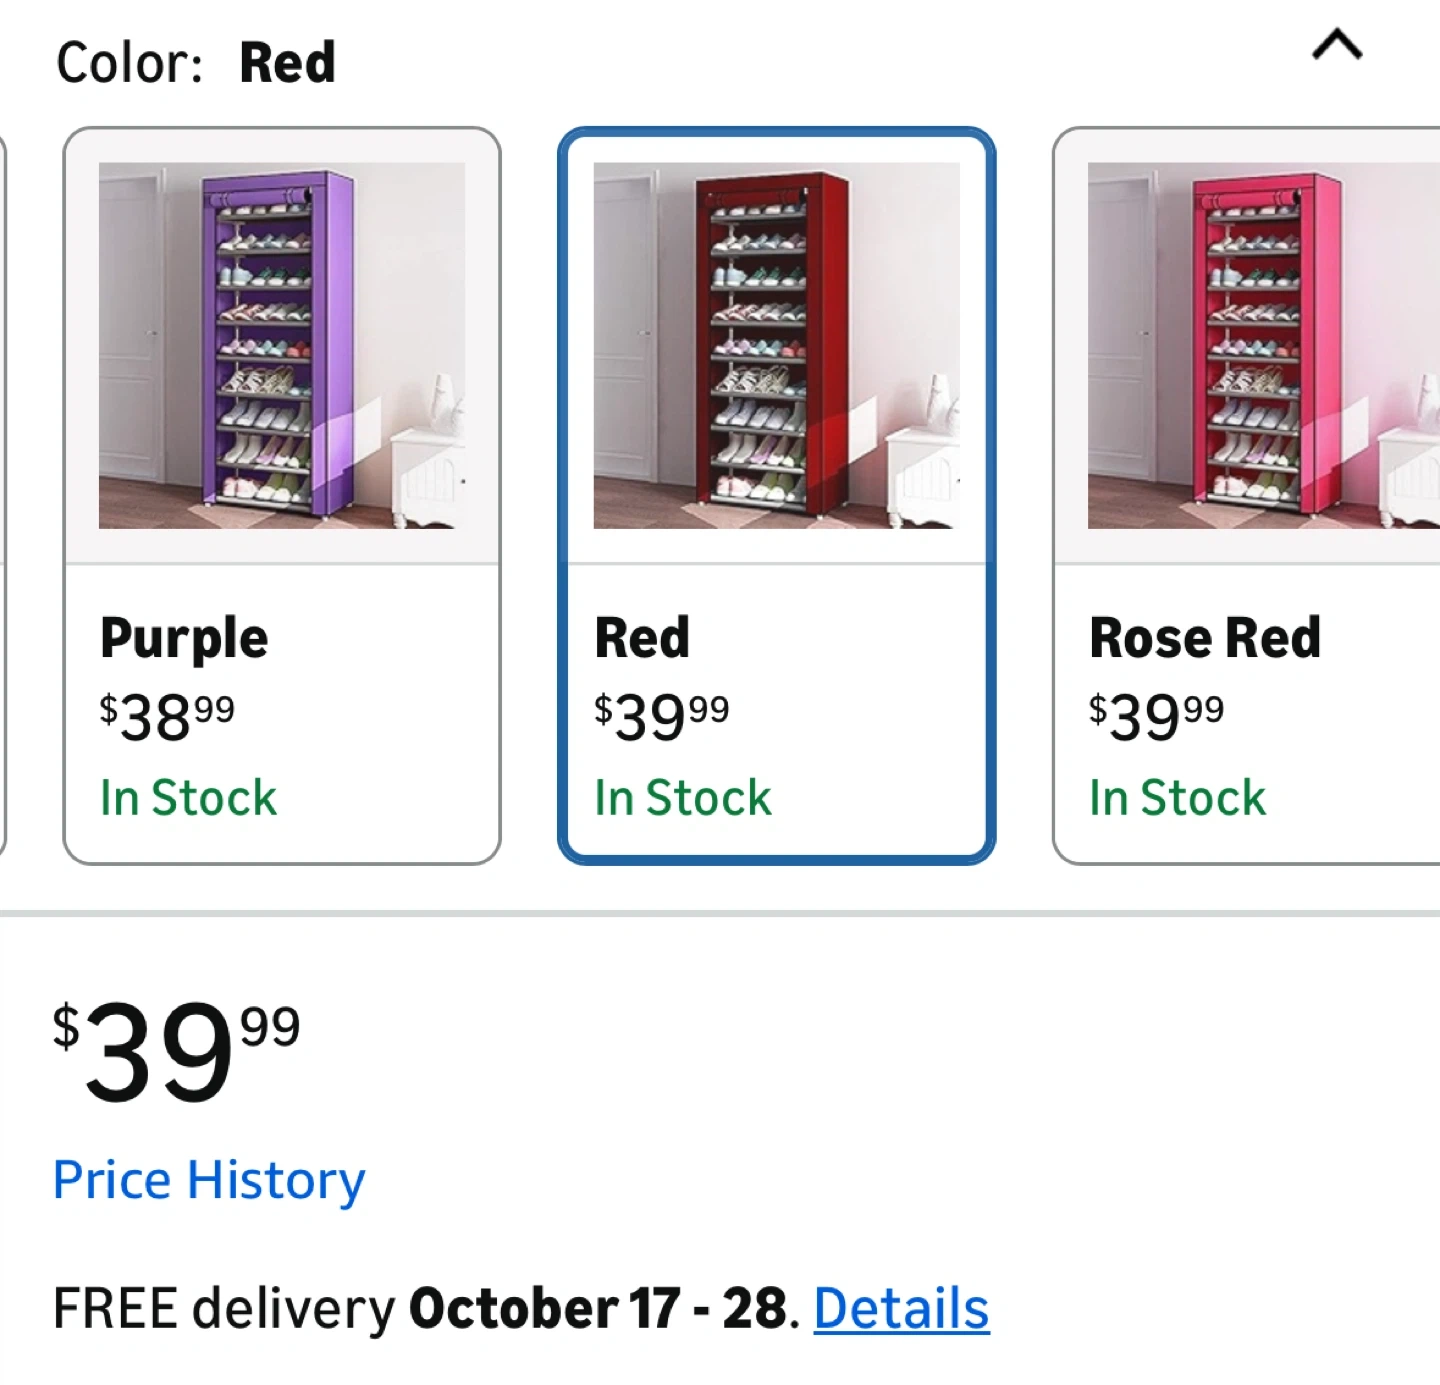
Task: Click the Color: Red heading
Action: click(196, 62)
